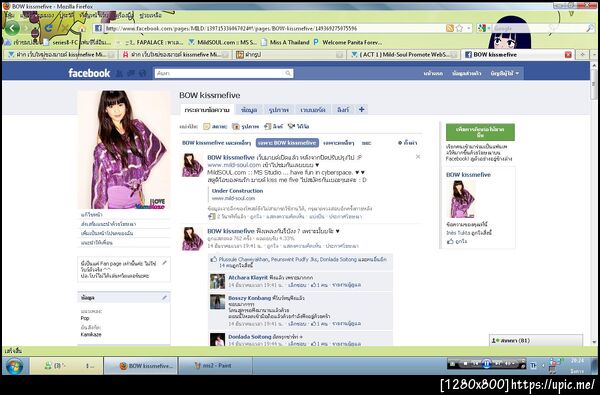Click the pencil edit icon beside Info box

pos(165,297)
